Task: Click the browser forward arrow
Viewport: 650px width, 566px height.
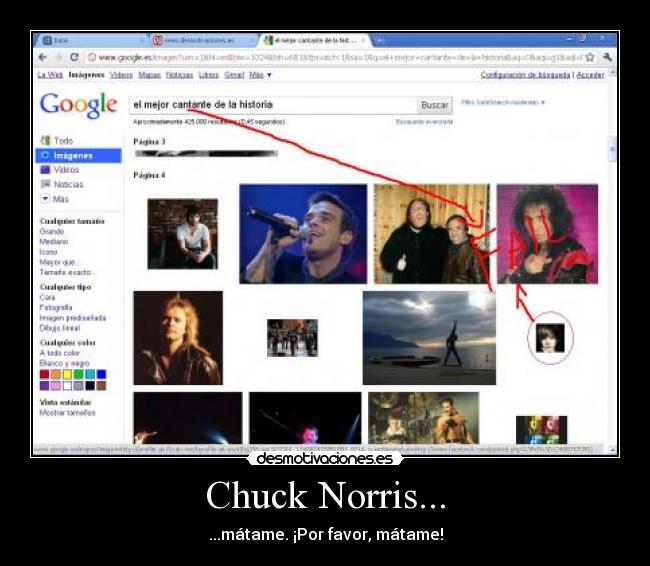Action: (58, 57)
